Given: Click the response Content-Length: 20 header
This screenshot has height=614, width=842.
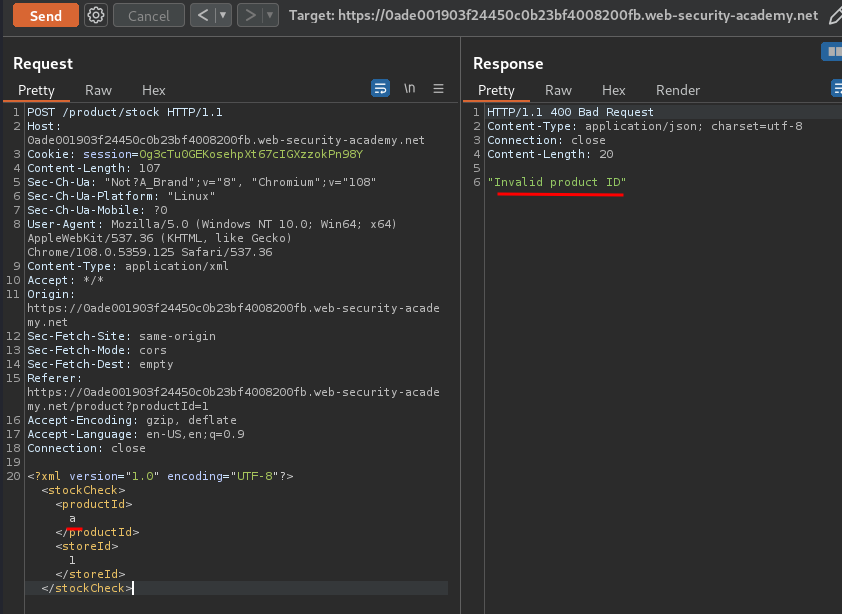Looking at the screenshot, I should (x=550, y=154).
